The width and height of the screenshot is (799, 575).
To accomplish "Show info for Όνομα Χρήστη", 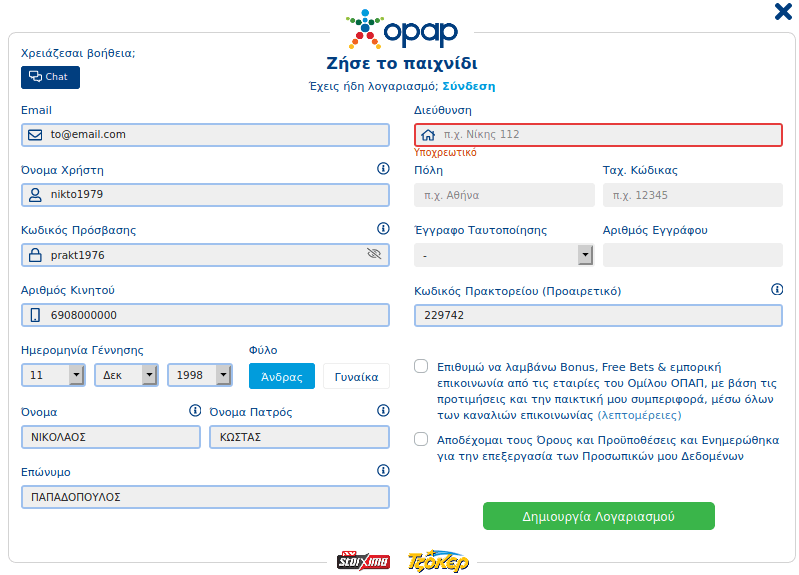I will pyautogui.click(x=383, y=169).
